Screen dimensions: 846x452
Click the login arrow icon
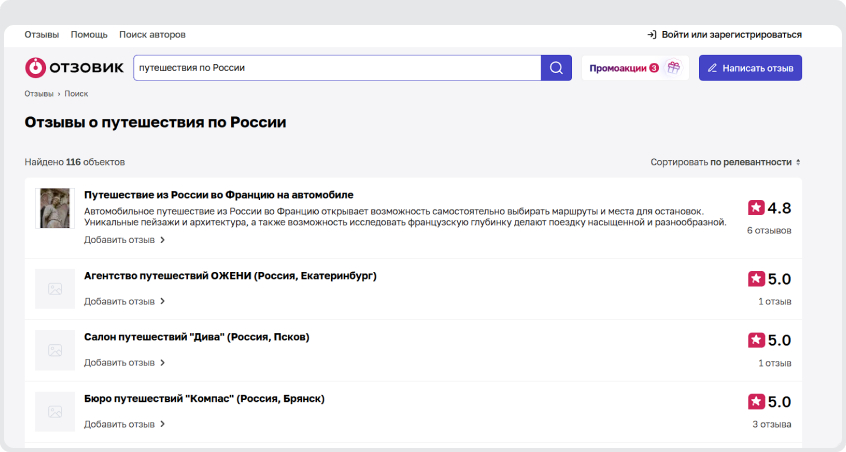(x=652, y=35)
